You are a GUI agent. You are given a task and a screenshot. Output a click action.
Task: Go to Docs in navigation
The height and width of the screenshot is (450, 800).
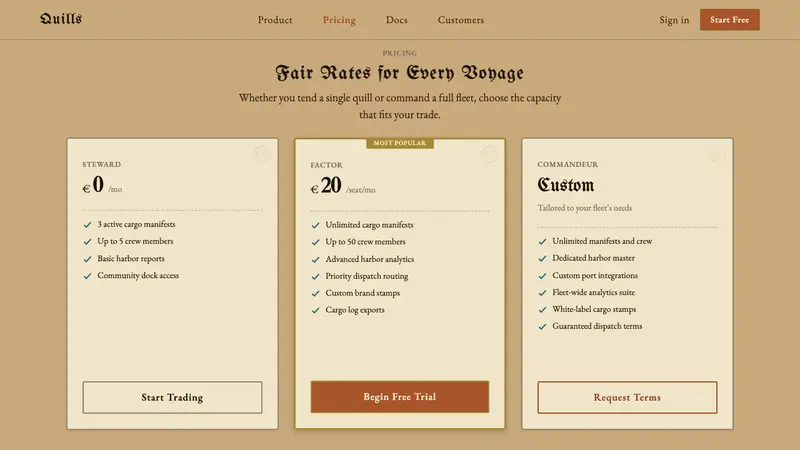pos(396,20)
